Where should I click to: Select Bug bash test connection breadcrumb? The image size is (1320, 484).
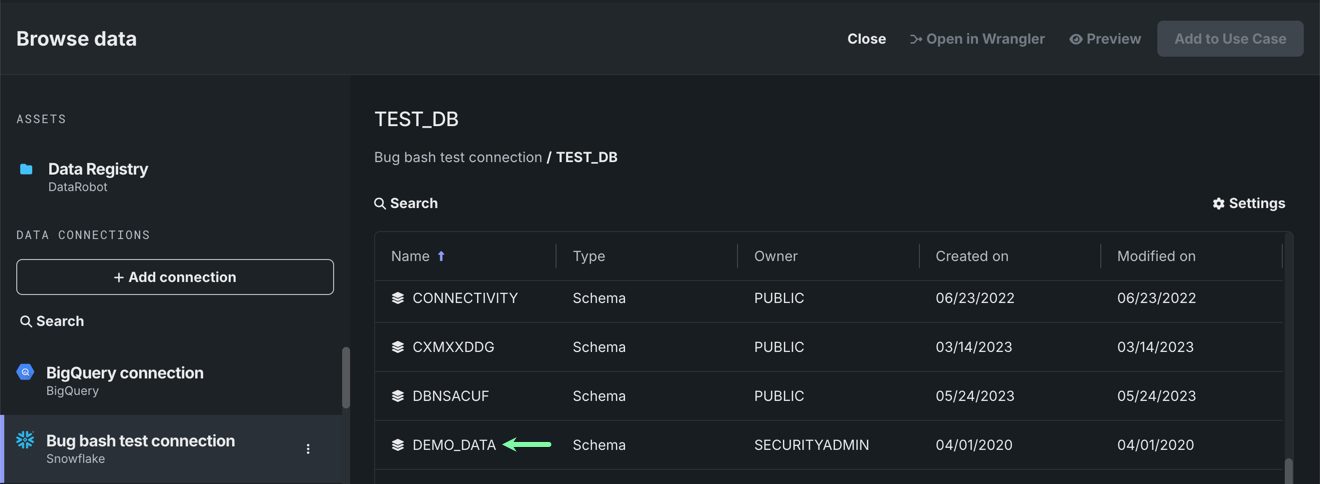(x=458, y=157)
